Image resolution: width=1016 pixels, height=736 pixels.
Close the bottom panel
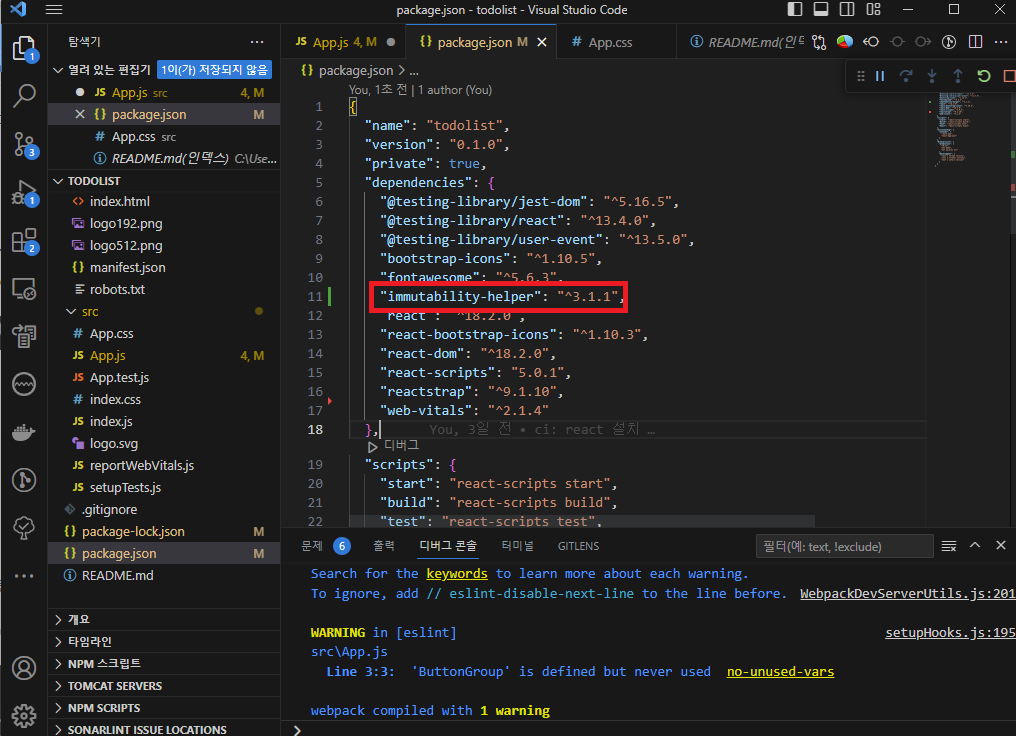1000,546
